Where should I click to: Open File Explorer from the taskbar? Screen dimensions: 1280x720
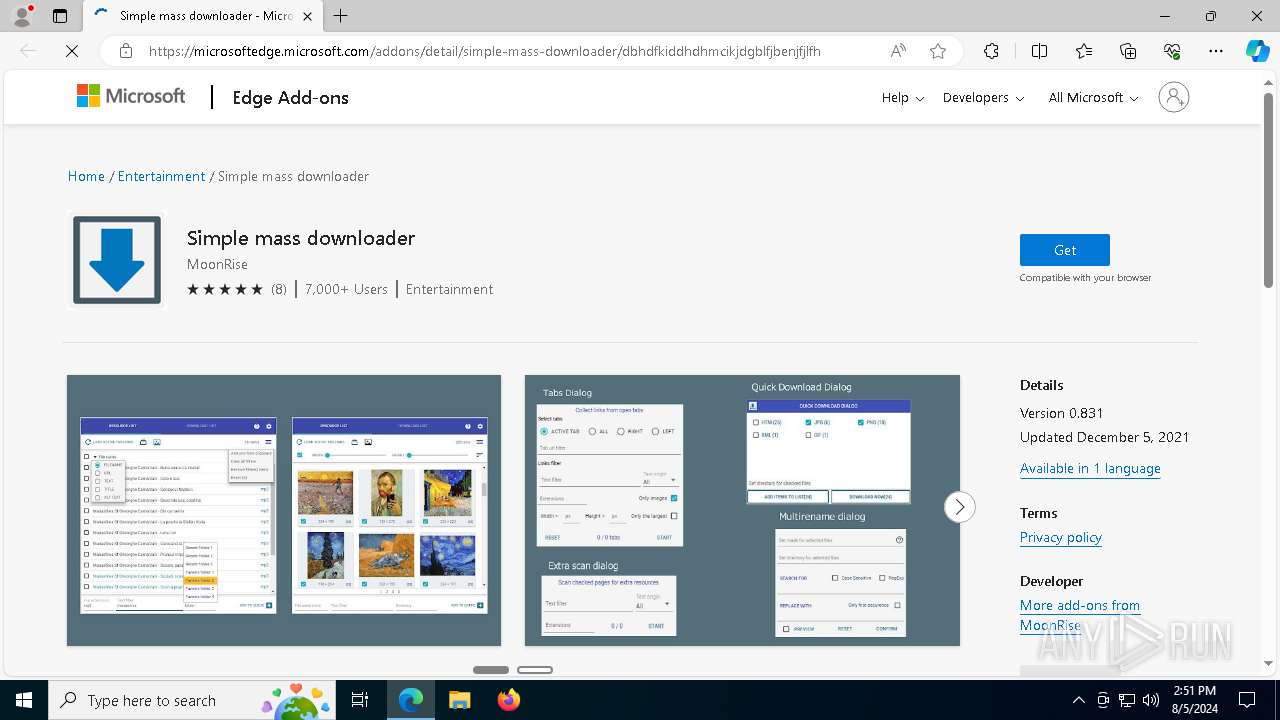459,700
